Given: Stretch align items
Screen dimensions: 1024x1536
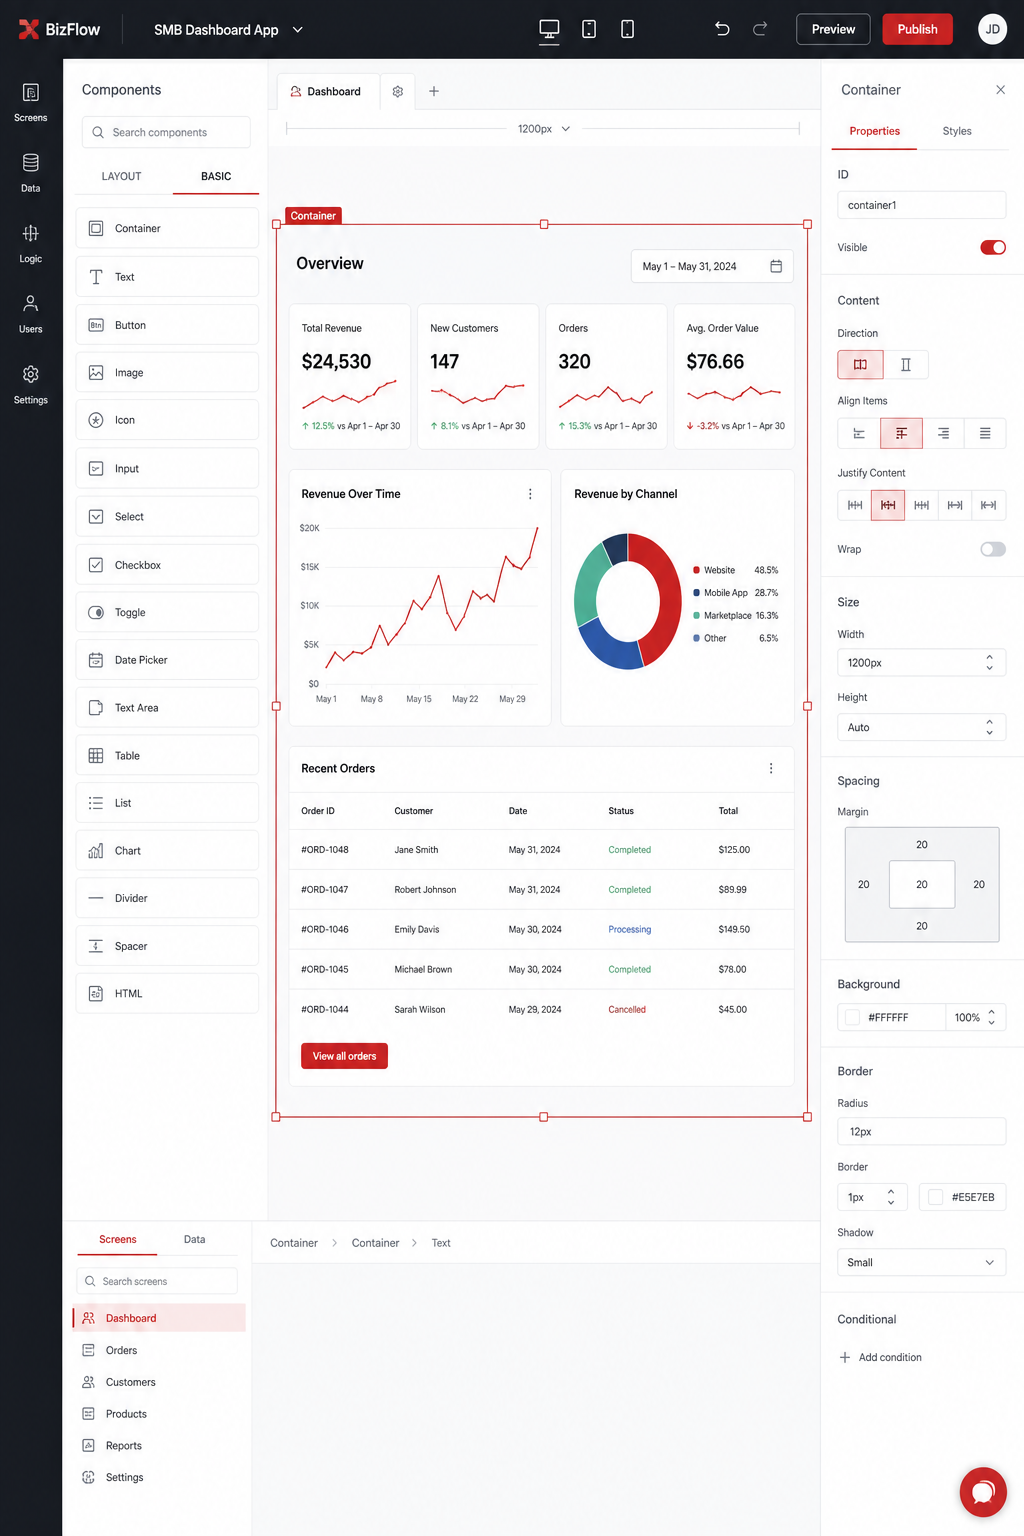Looking at the screenshot, I should [x=985, y=433].
